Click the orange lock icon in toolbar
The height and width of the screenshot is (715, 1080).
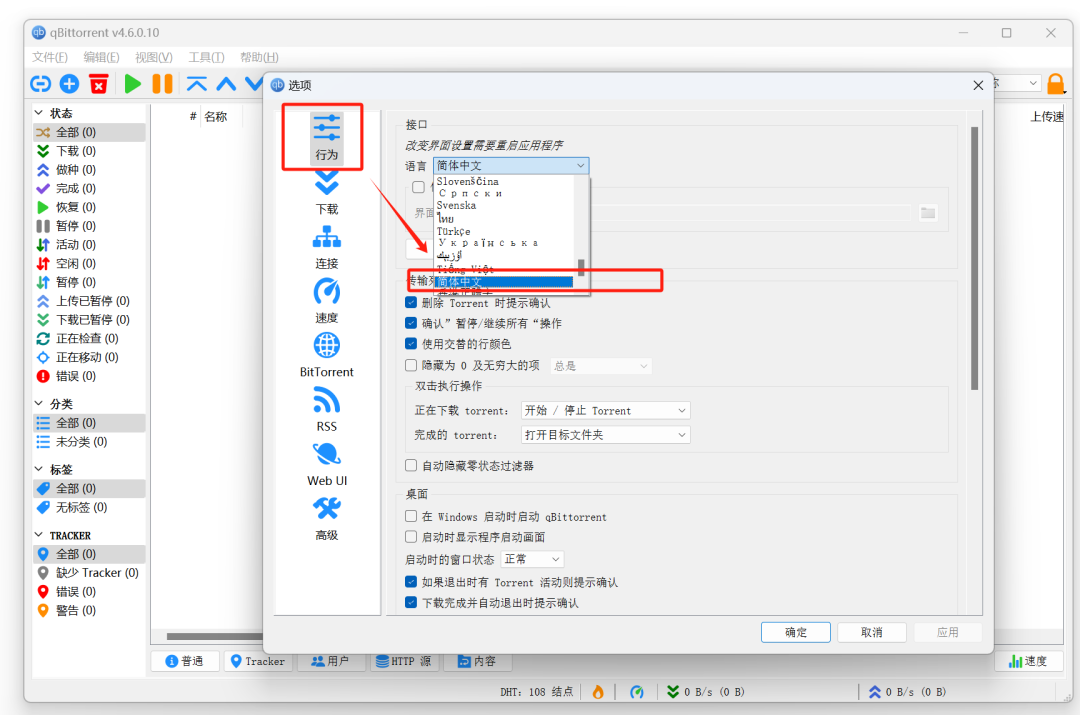click(1055, 84)
